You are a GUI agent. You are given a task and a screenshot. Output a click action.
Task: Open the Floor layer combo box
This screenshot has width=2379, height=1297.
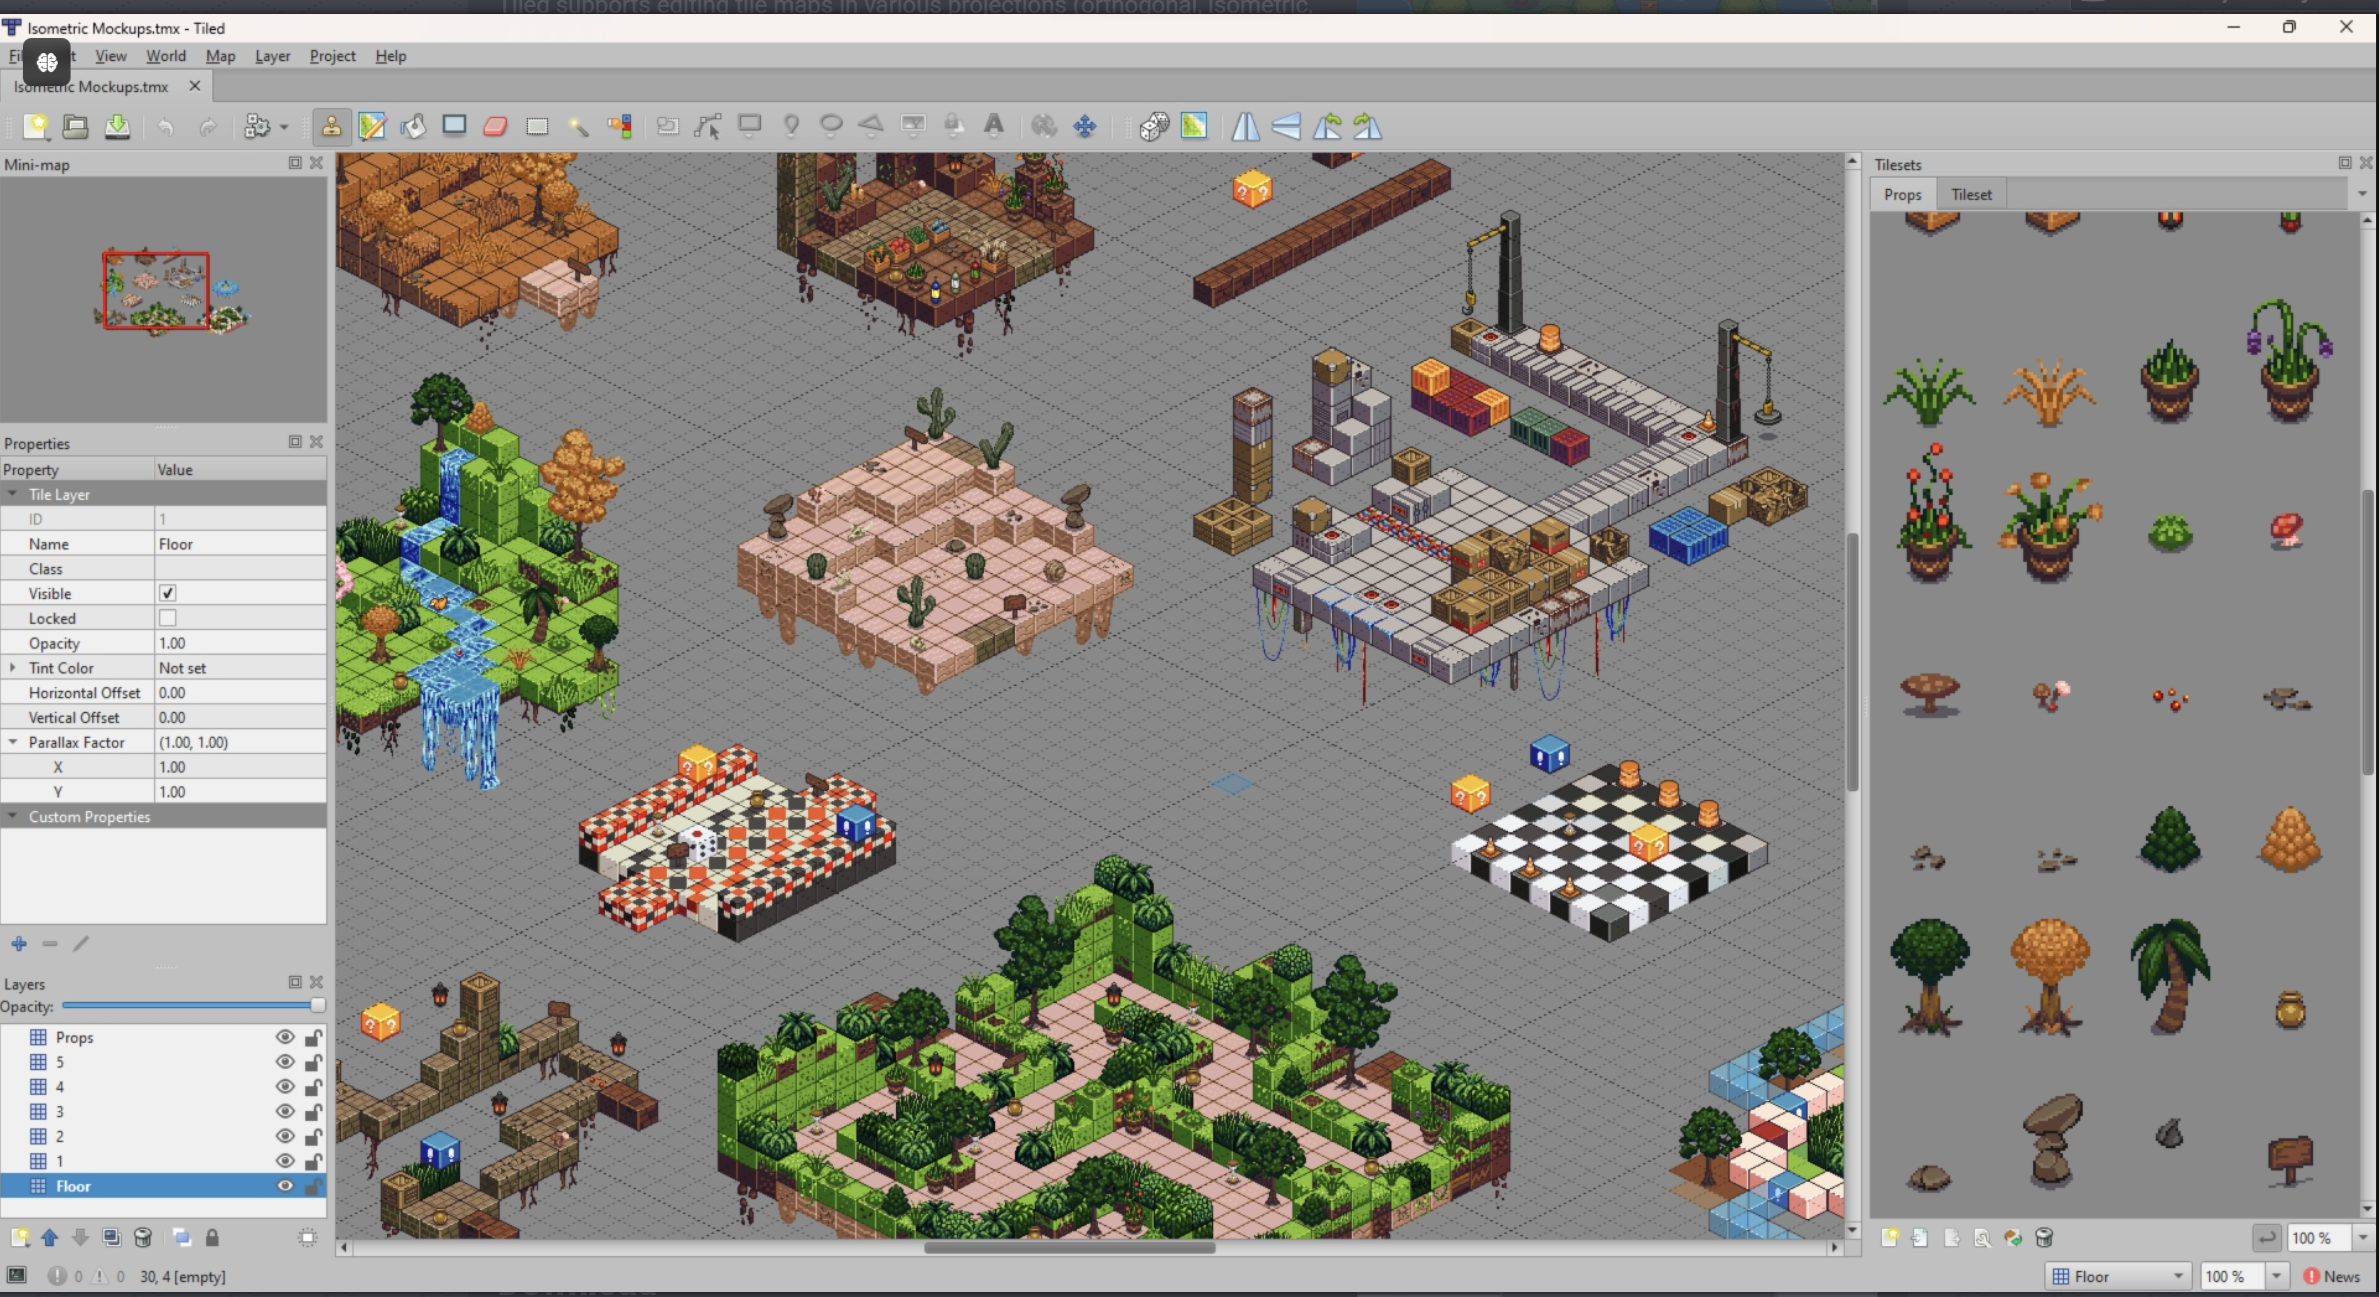[x=2117, y=1276]
